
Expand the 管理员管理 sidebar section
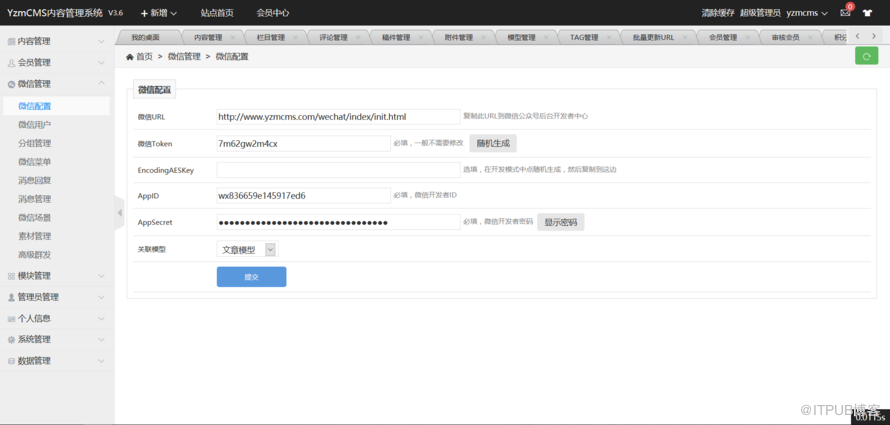(55, 297)
